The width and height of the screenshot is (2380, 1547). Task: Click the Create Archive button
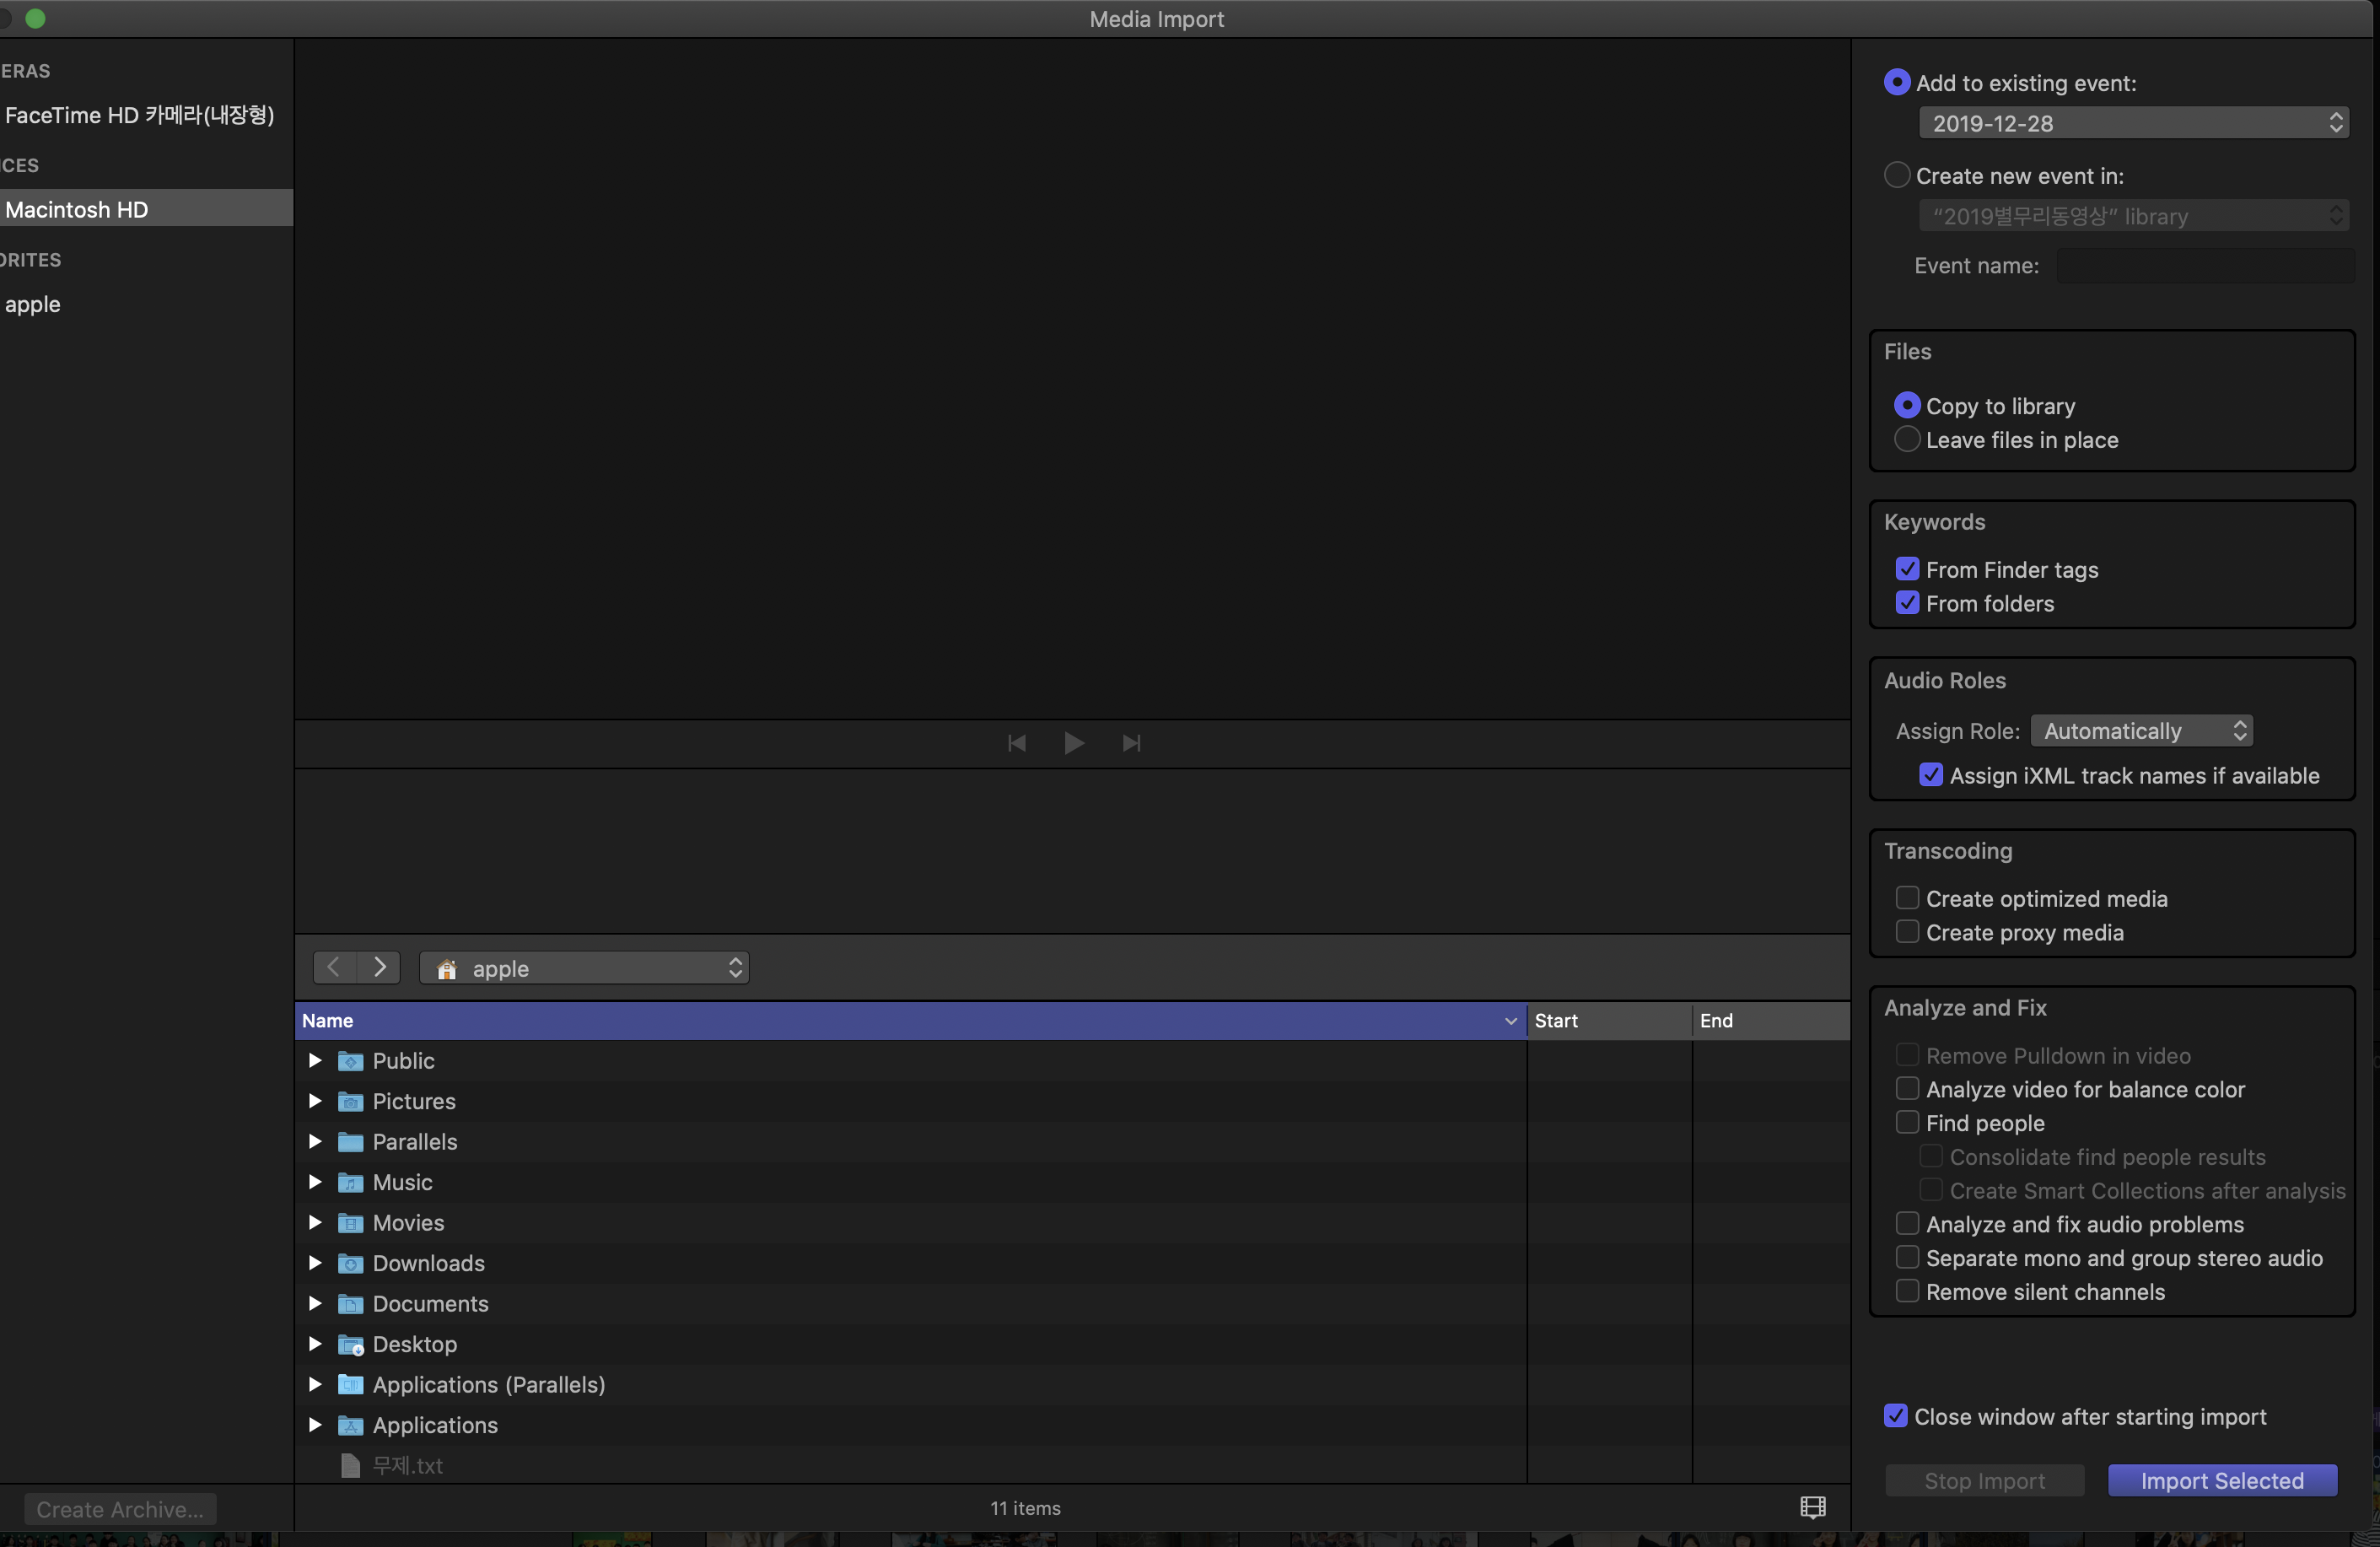(120, 1509)
